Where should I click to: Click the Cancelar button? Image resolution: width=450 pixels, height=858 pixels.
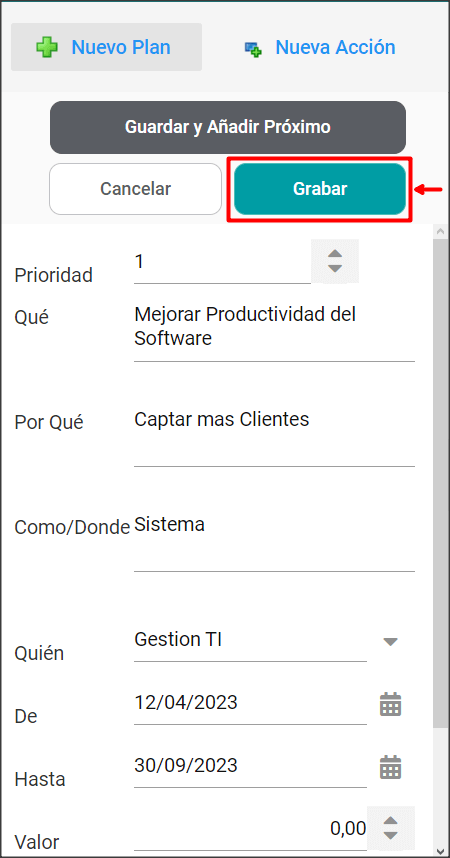[x=135, y=189]
